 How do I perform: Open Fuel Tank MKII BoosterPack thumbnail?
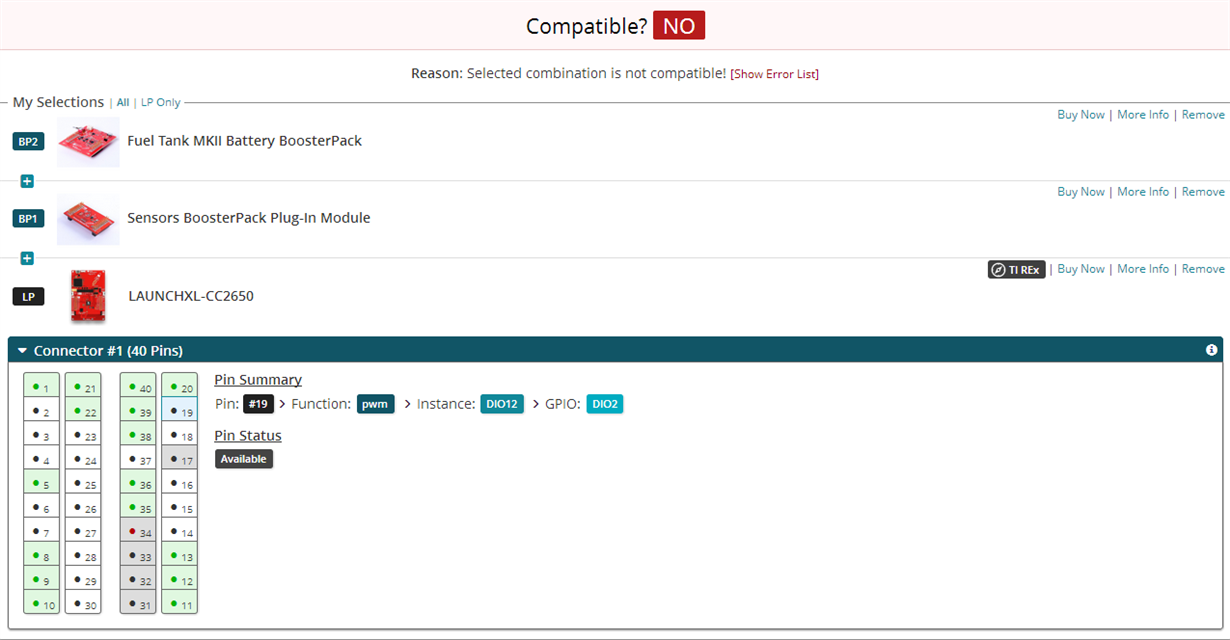pyautogui.click(x=88, y=142)
